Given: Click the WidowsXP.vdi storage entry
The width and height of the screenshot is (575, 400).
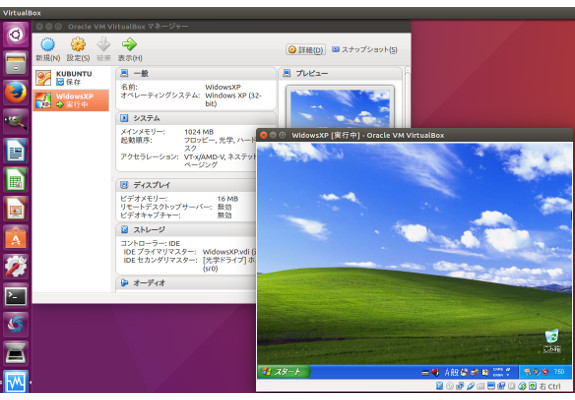Looking at the screenshot, I should [x=229, y=252].
